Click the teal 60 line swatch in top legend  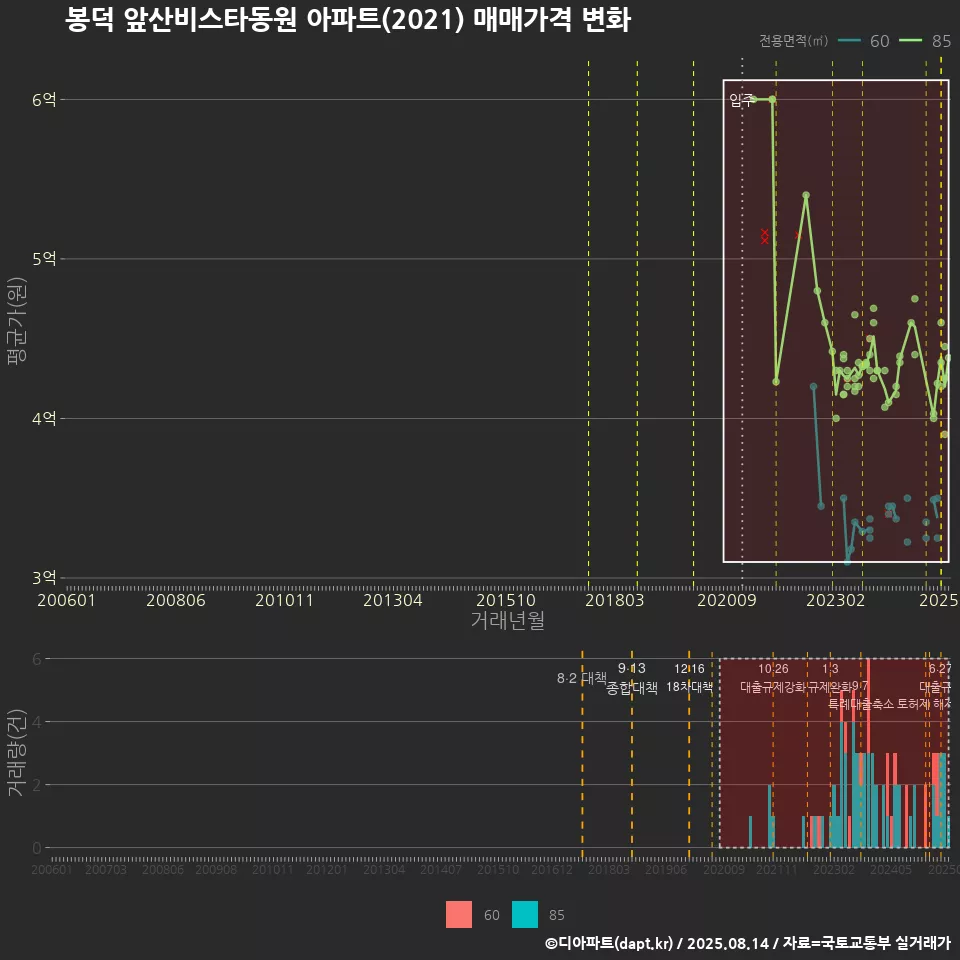(849, 41)
